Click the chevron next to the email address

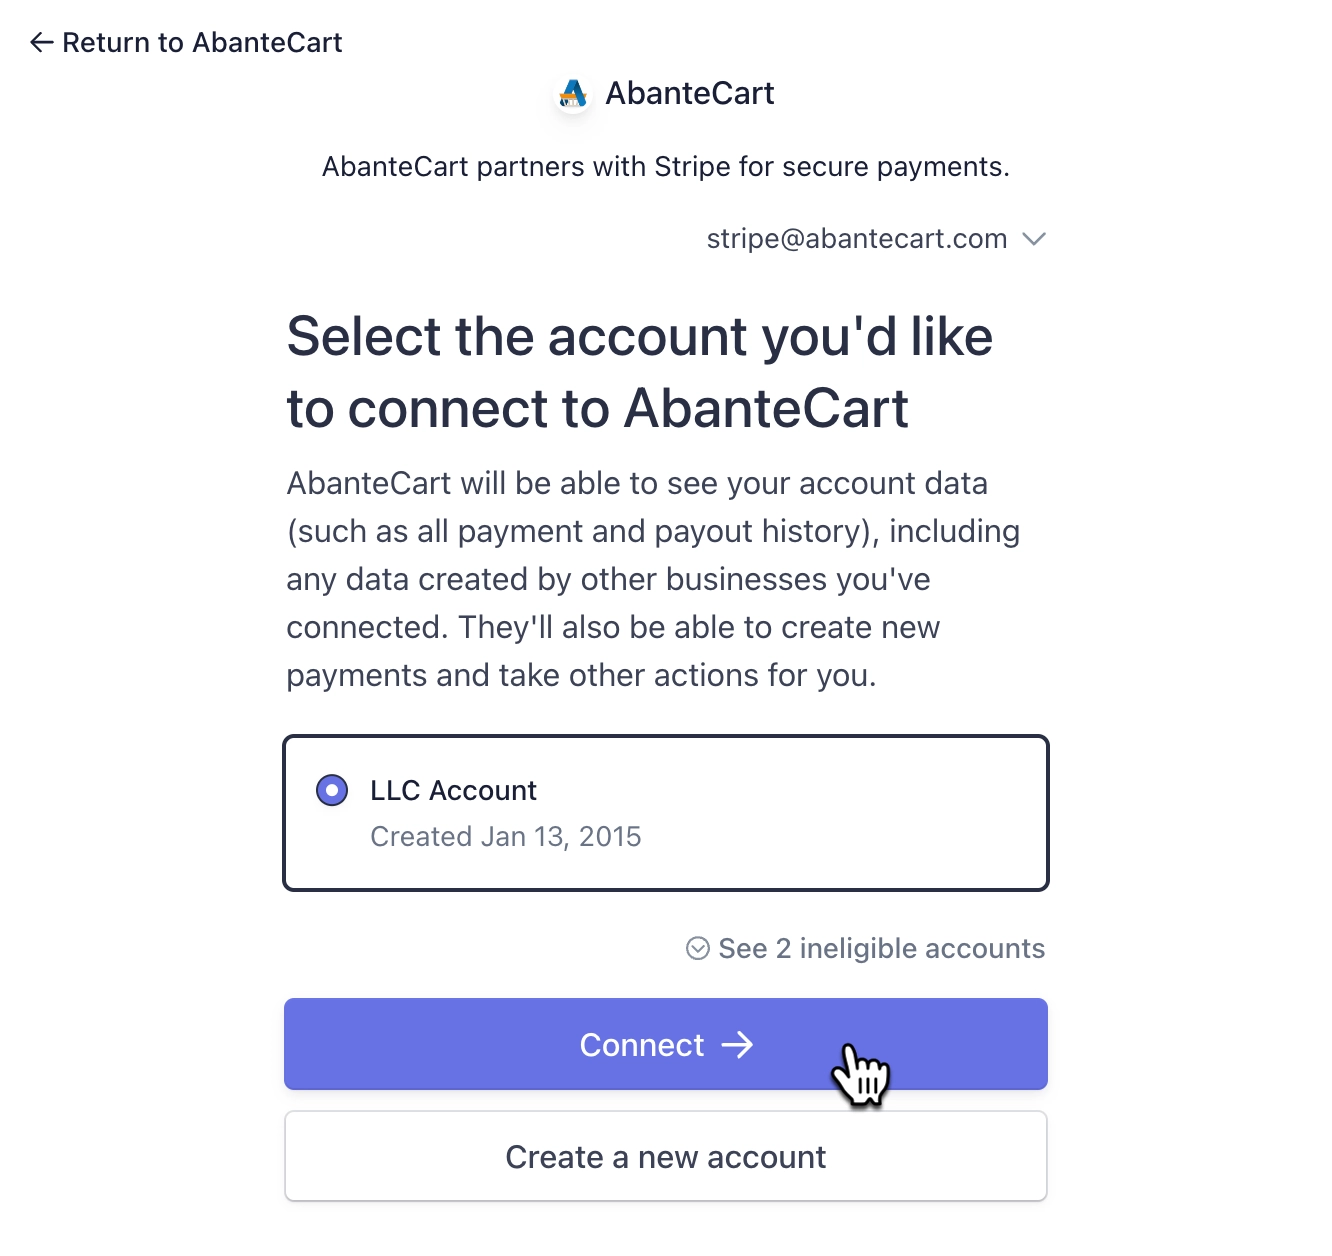pyautogui.click(x=1034, y=239)
